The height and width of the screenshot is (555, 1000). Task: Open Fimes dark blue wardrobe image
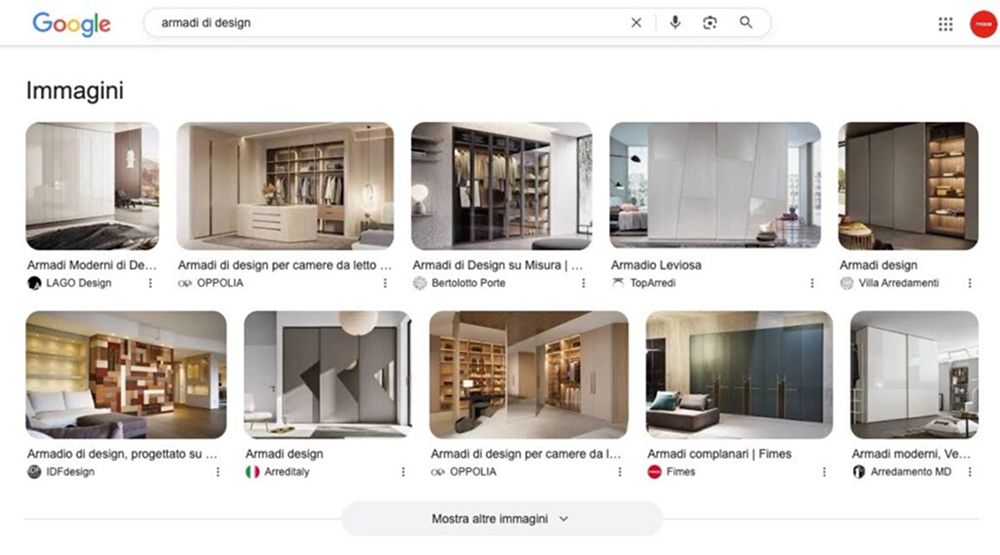pyautogui.click(x=739, y=375)
